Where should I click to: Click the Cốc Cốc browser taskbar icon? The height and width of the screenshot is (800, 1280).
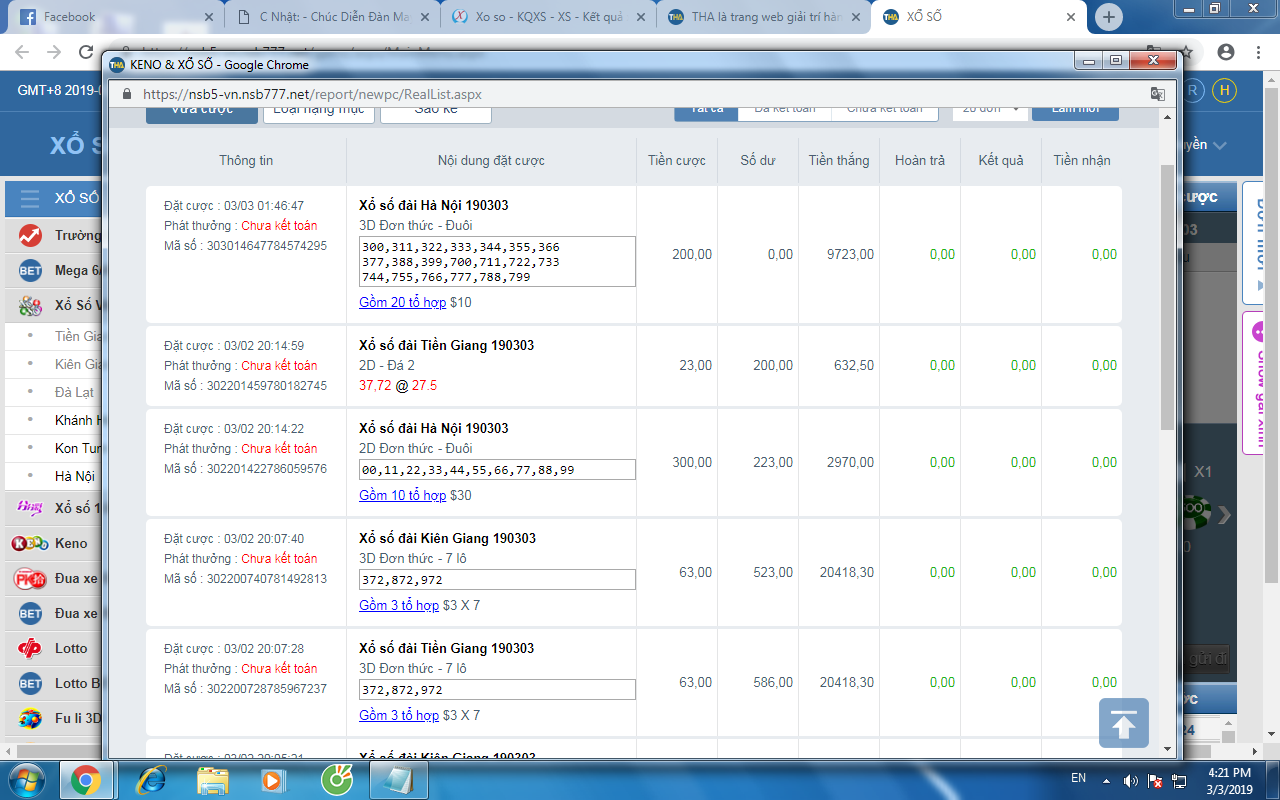(x=335, y=779)
